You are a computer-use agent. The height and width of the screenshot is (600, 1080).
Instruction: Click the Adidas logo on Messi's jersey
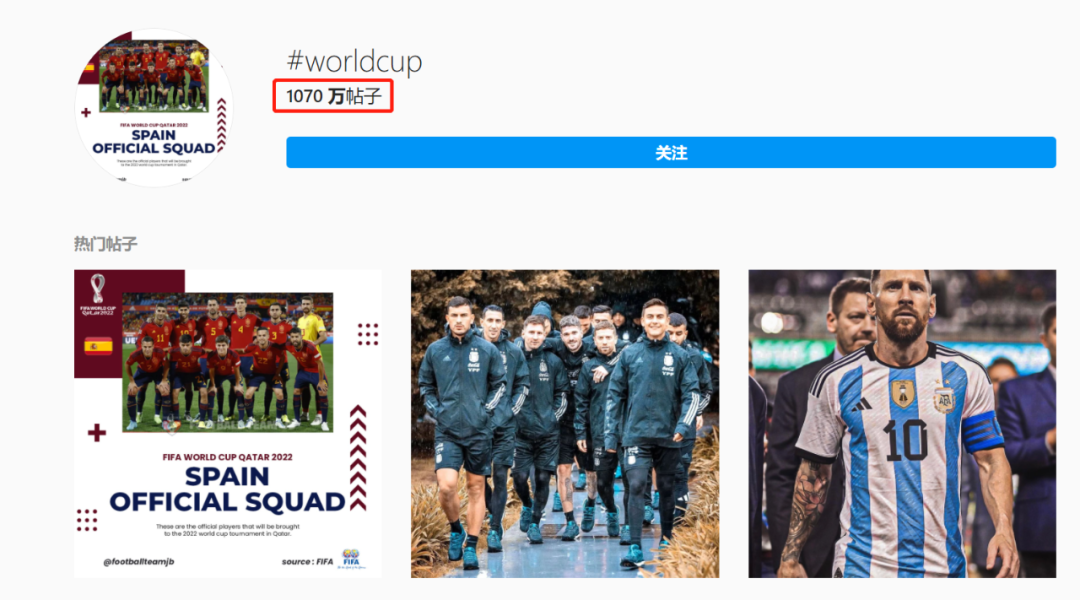tap(860, 406)
